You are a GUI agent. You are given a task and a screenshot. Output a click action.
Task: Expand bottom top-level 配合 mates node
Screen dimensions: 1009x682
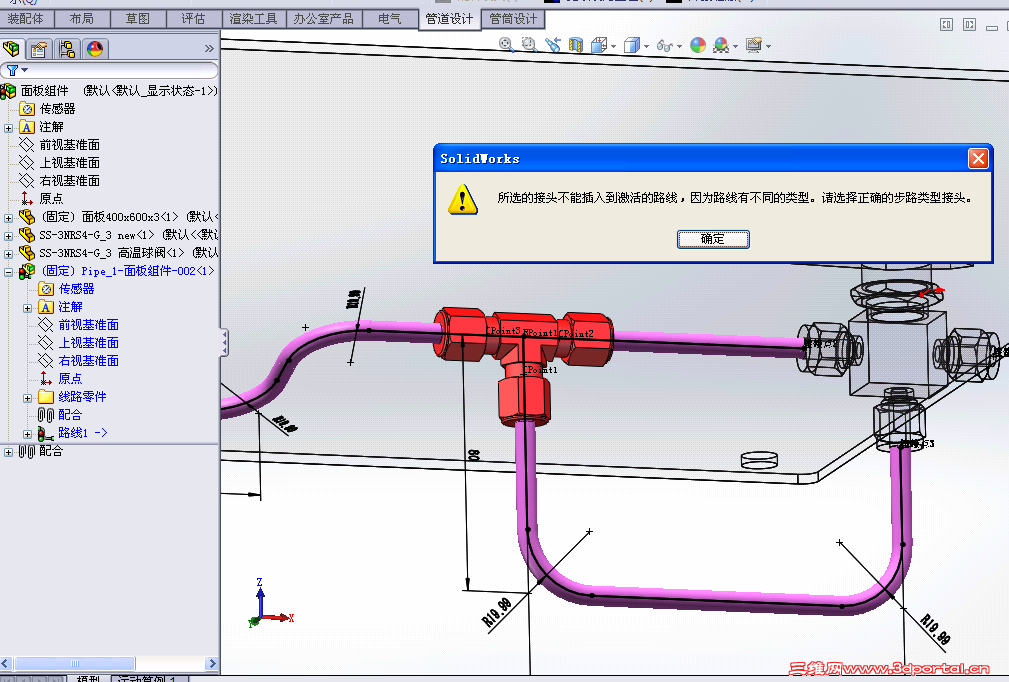(x=8, y=452)
